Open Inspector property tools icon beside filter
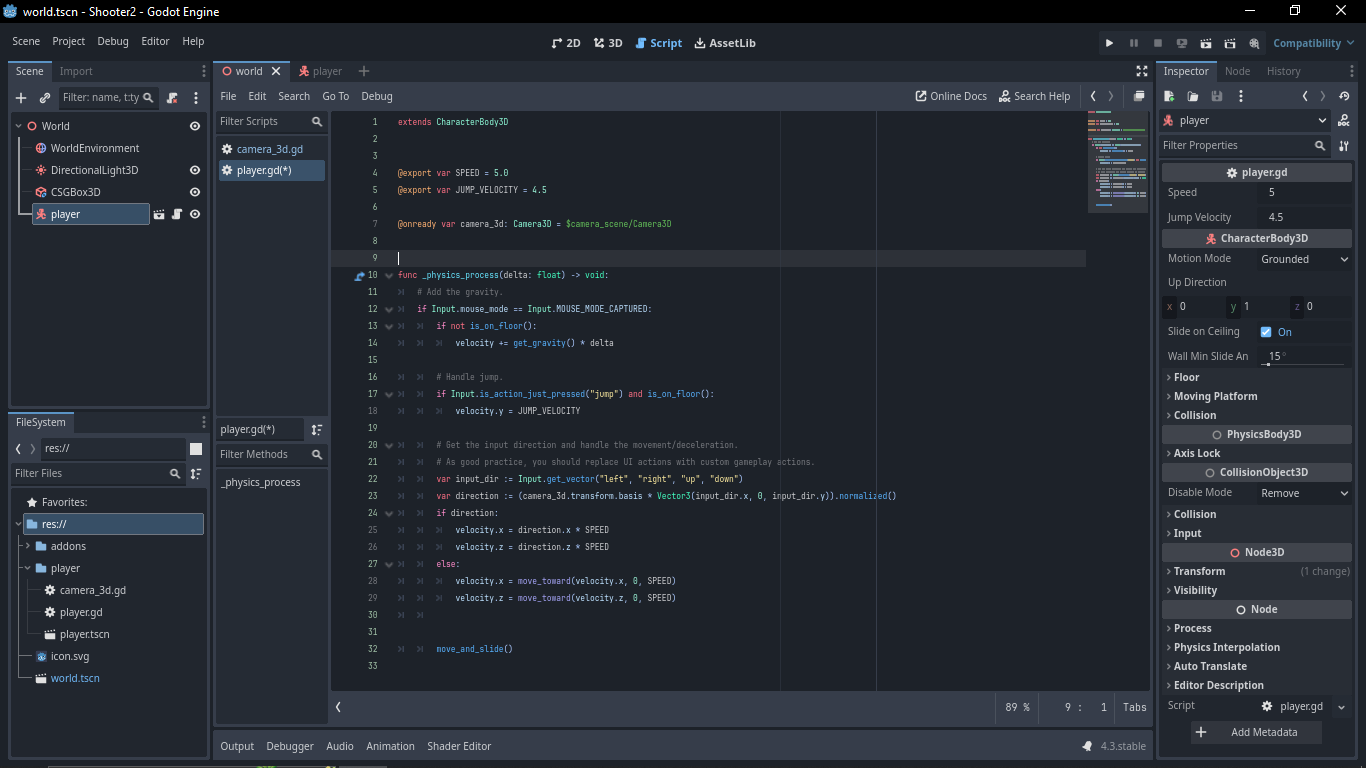The width and height of the screenshot is (1366, 768). coord(1344,145)
